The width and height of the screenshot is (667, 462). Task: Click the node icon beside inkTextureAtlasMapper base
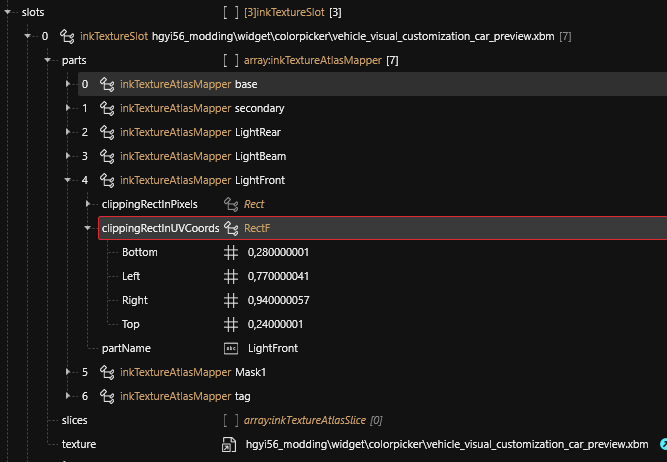pyautogui.click(x=107, y=84)
